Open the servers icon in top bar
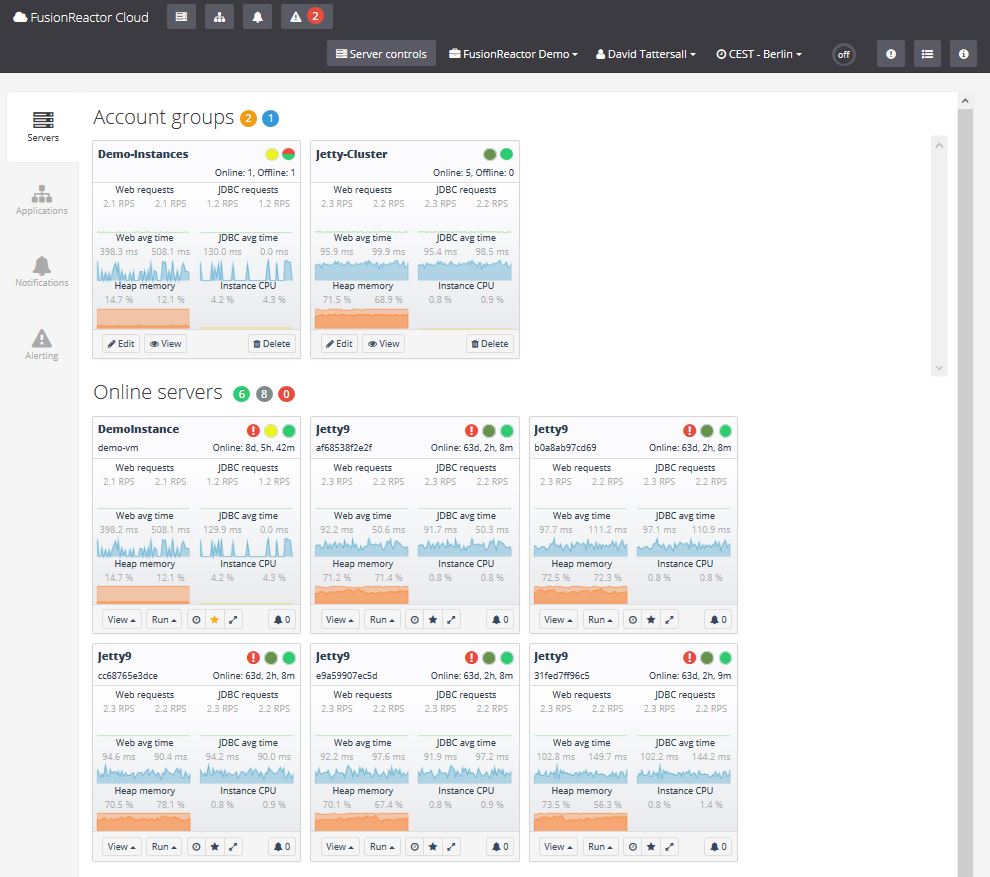The image size is (990, 877). tap(181, 17)
